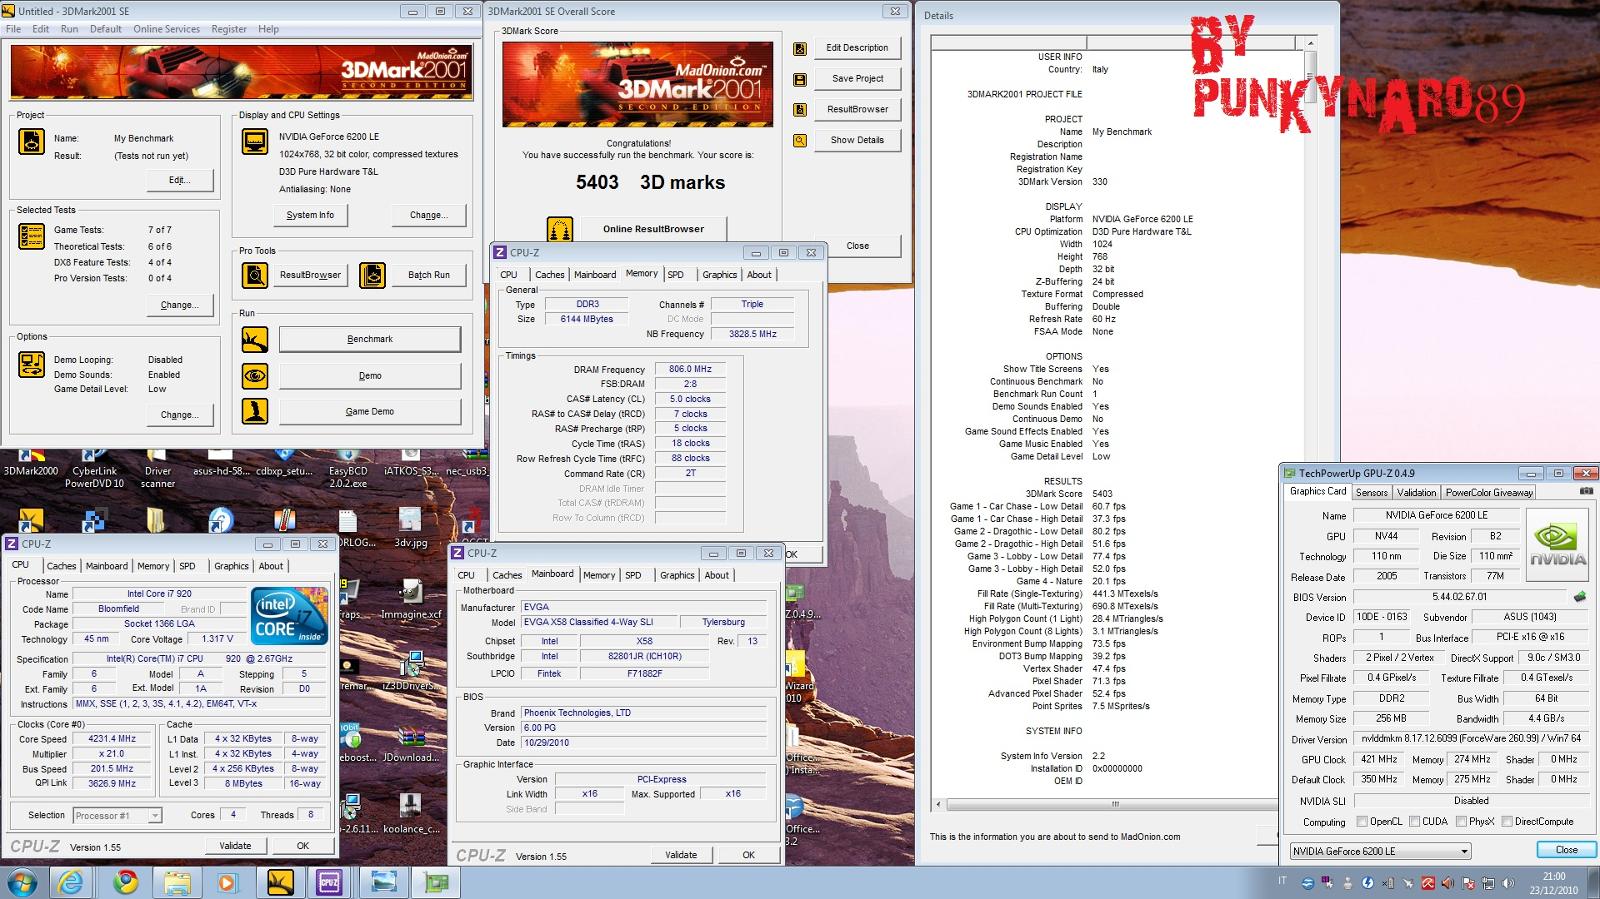Switch to CPU-Z via its taskbar button
Viewport: 1600px width, 899px height.
[x=329, y=882]
